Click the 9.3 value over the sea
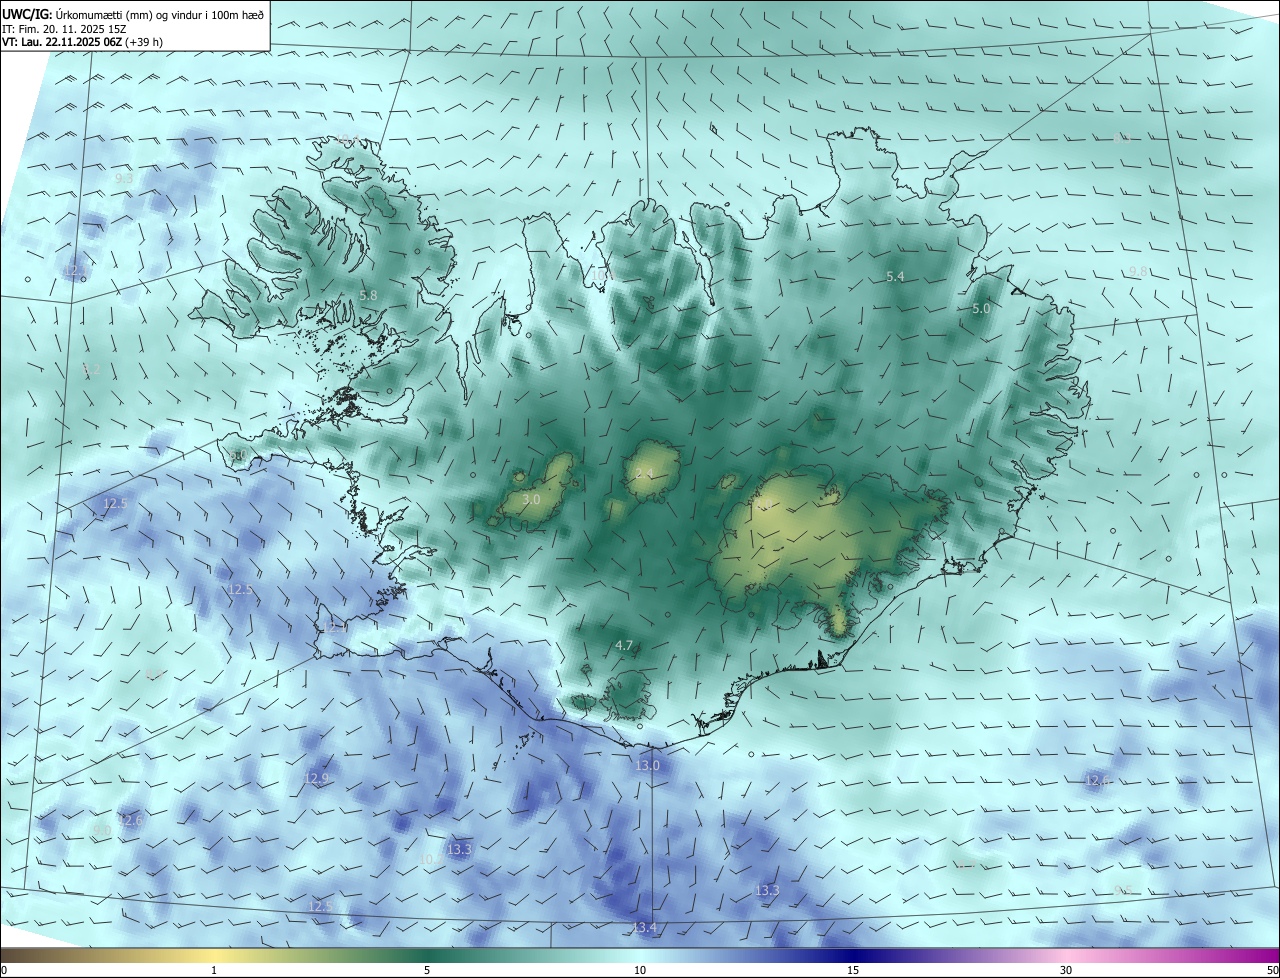This screenshot has height=978, width=1280. [x=124, y=178]
